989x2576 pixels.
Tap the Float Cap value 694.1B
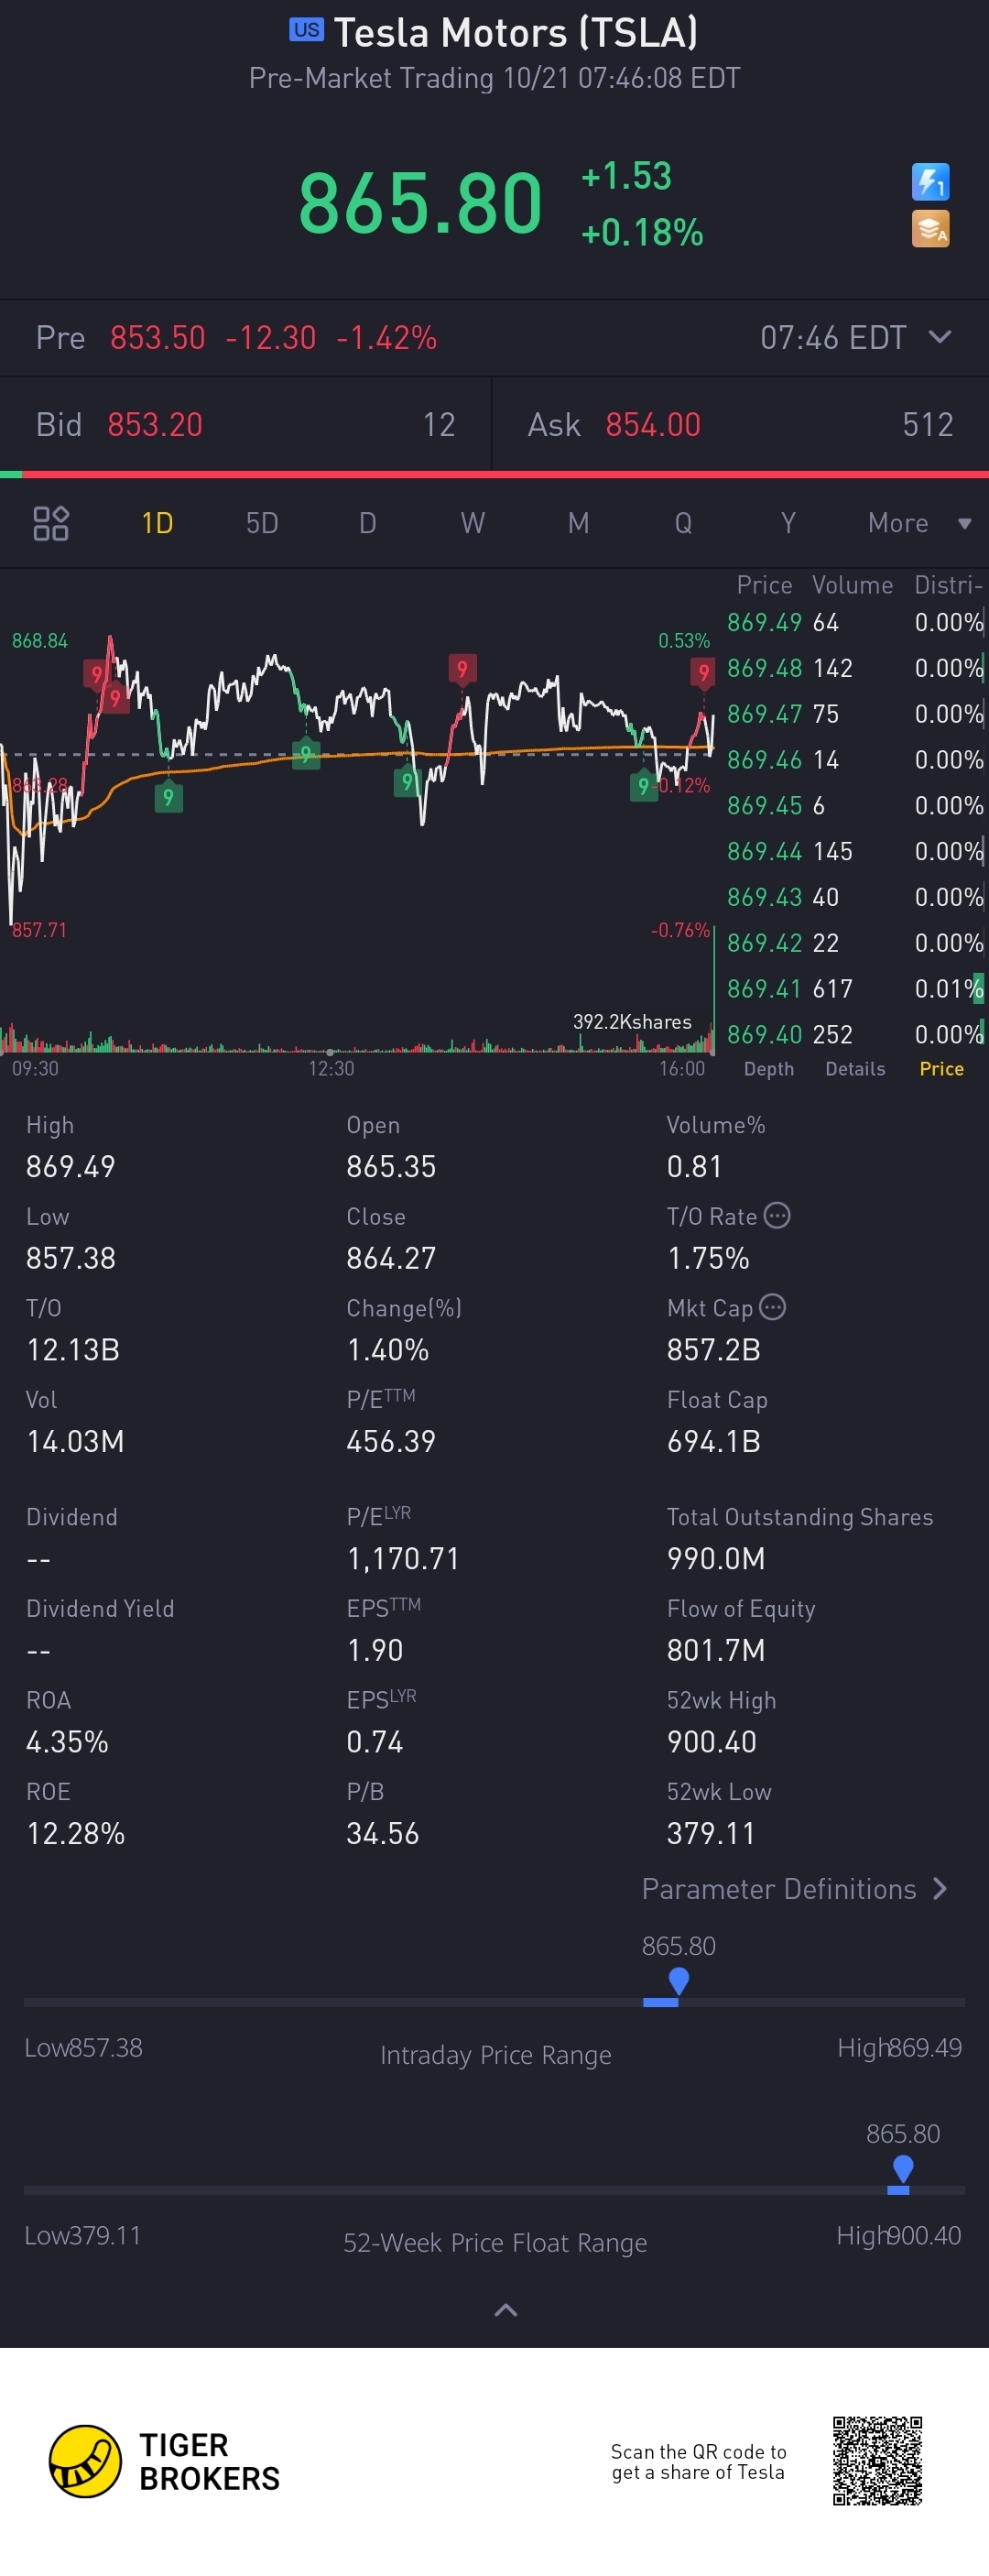[x=713, y=1441]
